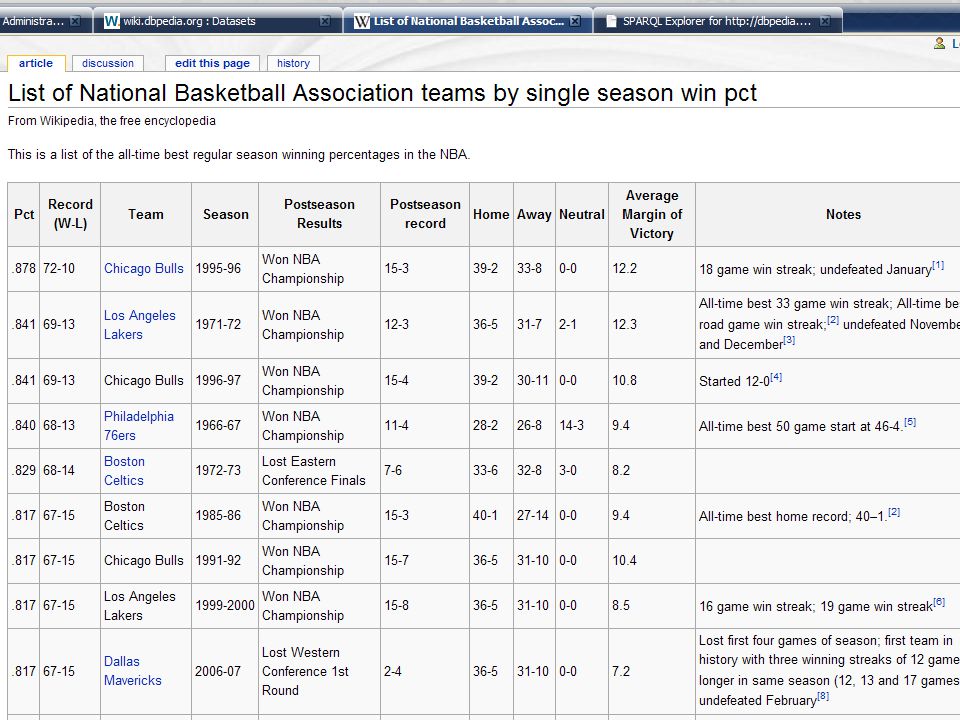Switch to wiki.dbpedia.org : Datasets tab
The width and height of the screenshot is (960, 720).
pos(189,21)
